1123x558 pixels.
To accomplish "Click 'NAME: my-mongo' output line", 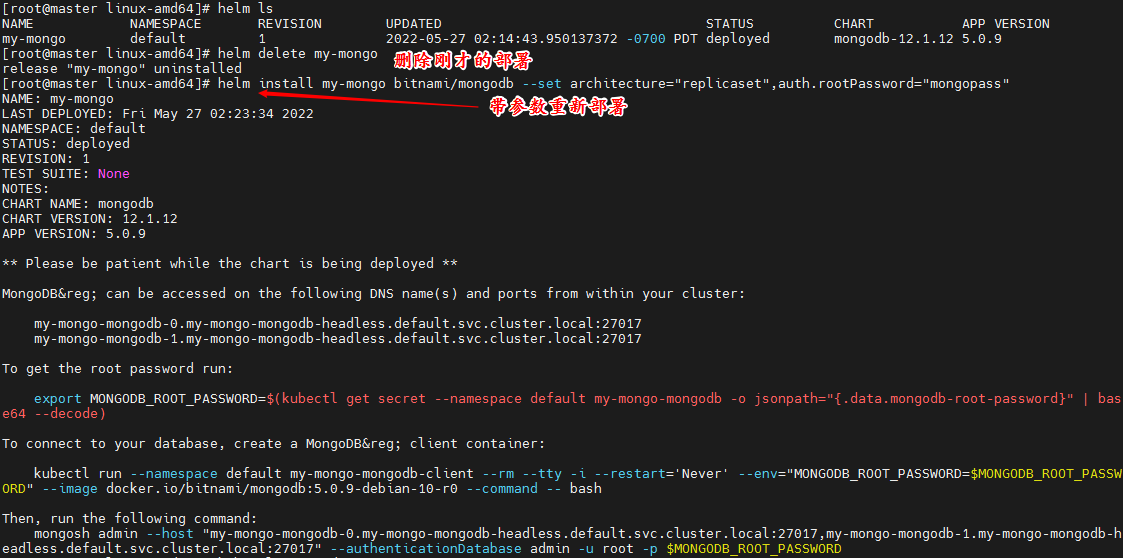I will coord(57,99).
